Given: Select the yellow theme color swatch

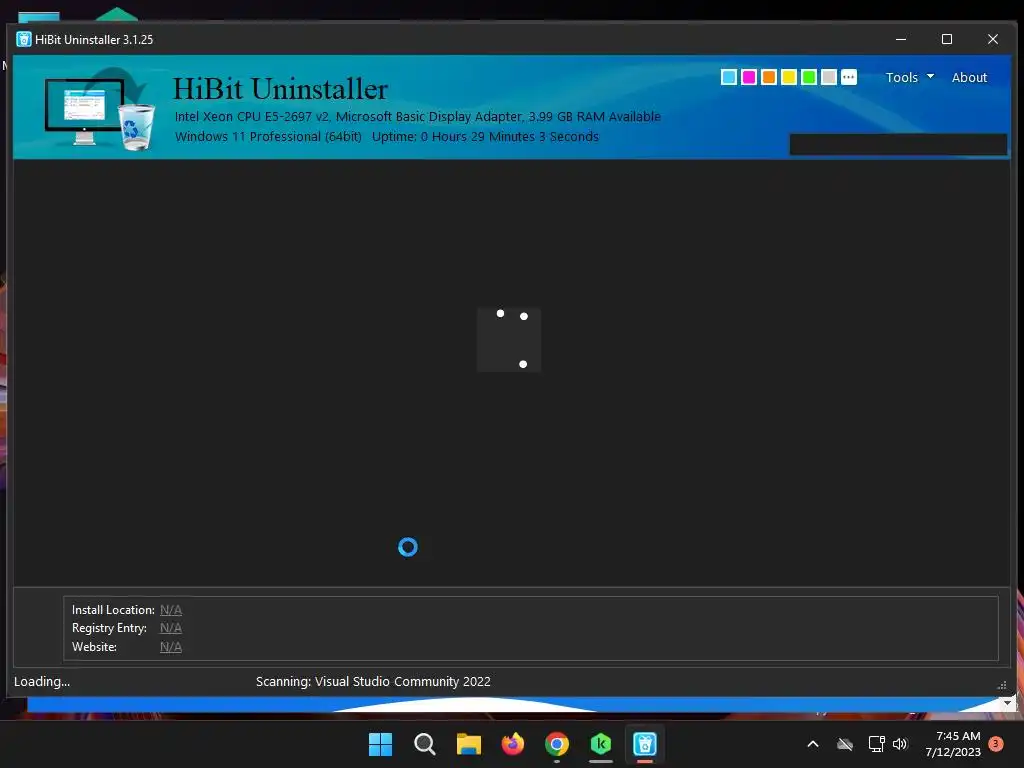Looking at the screenshot, I should point(789,77).
